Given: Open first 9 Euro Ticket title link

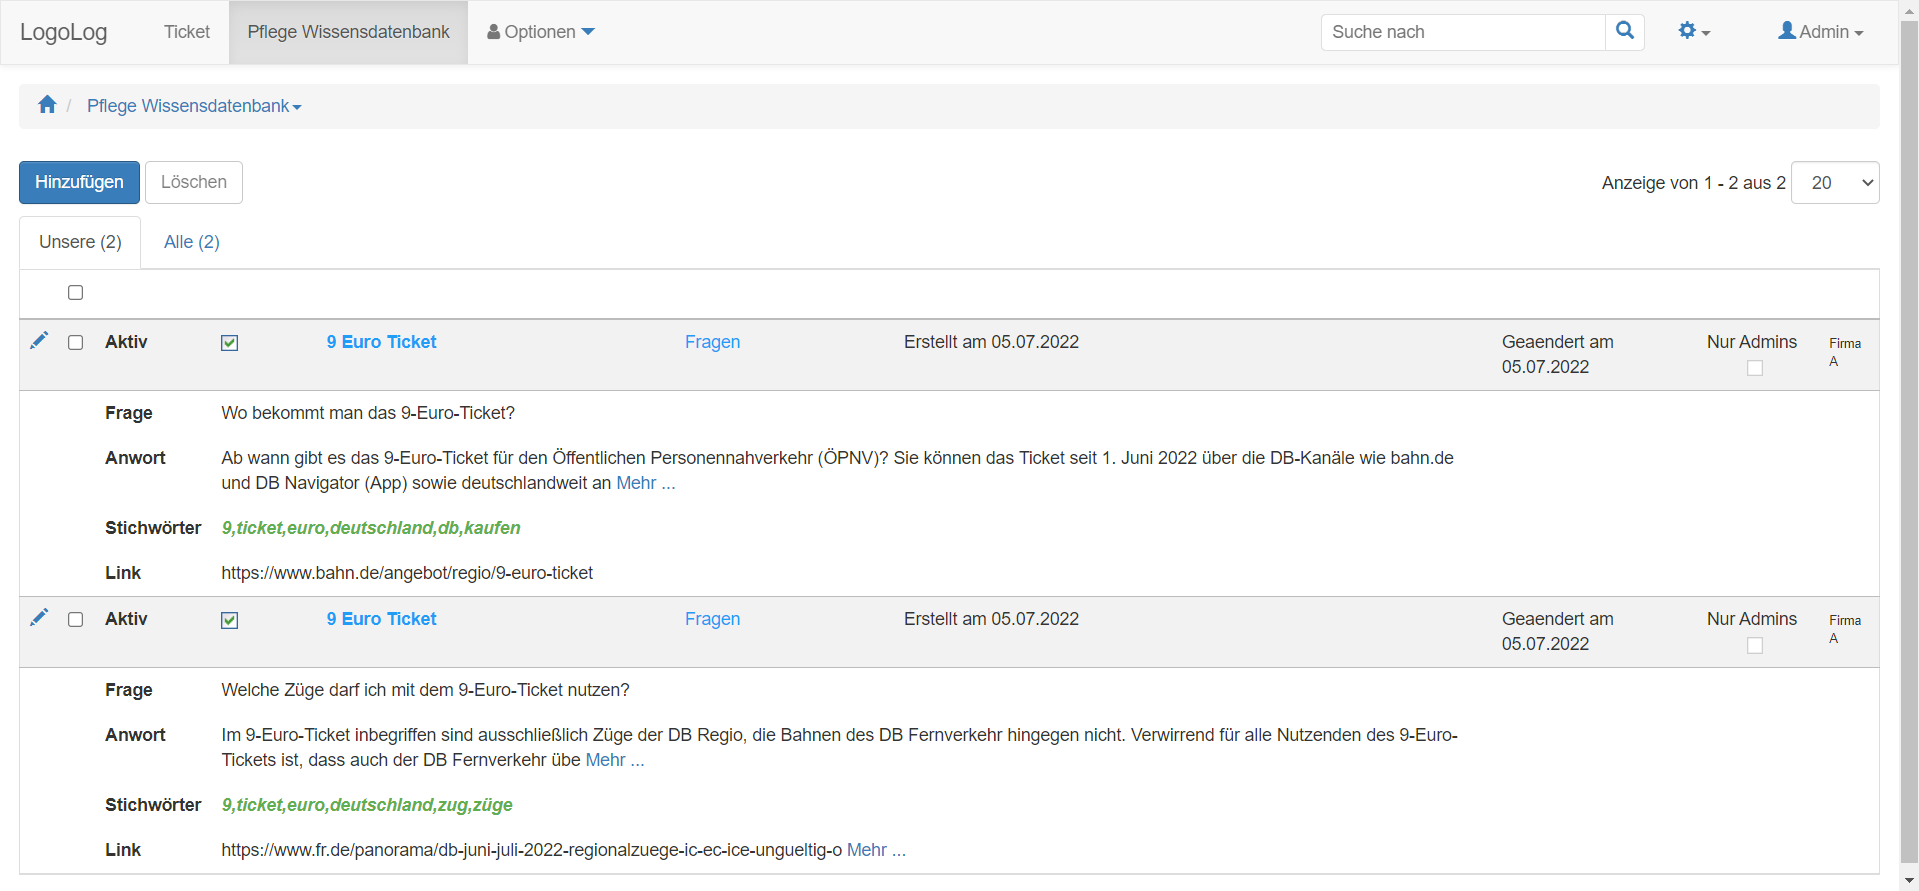Looking at the screenshot, I should pyautogui.click(x=381, y=342).
